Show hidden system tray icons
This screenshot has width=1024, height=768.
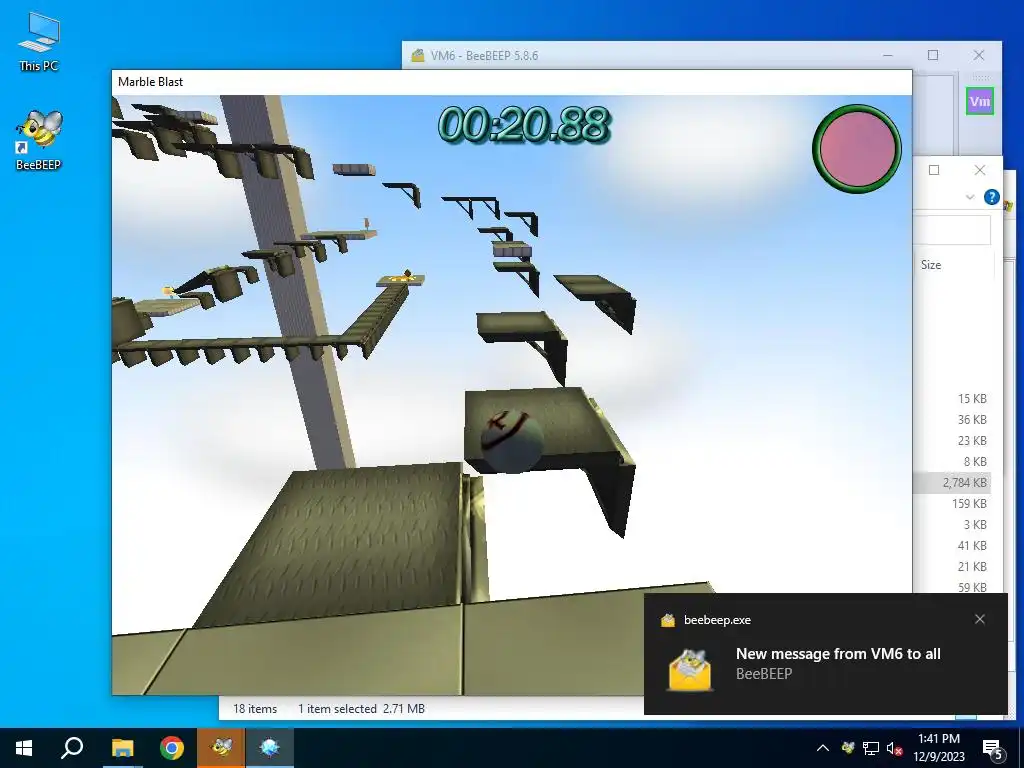[x=823, y=748]
